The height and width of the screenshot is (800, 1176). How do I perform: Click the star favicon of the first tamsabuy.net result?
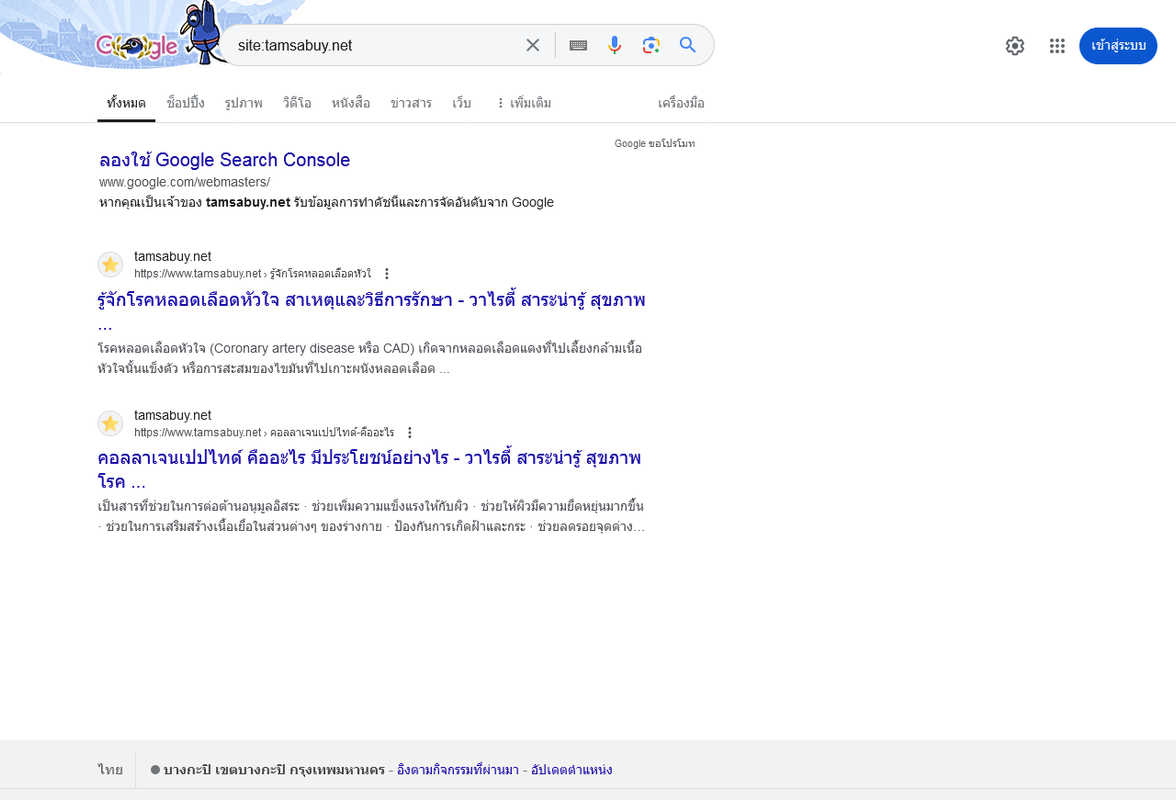[110, 265]
